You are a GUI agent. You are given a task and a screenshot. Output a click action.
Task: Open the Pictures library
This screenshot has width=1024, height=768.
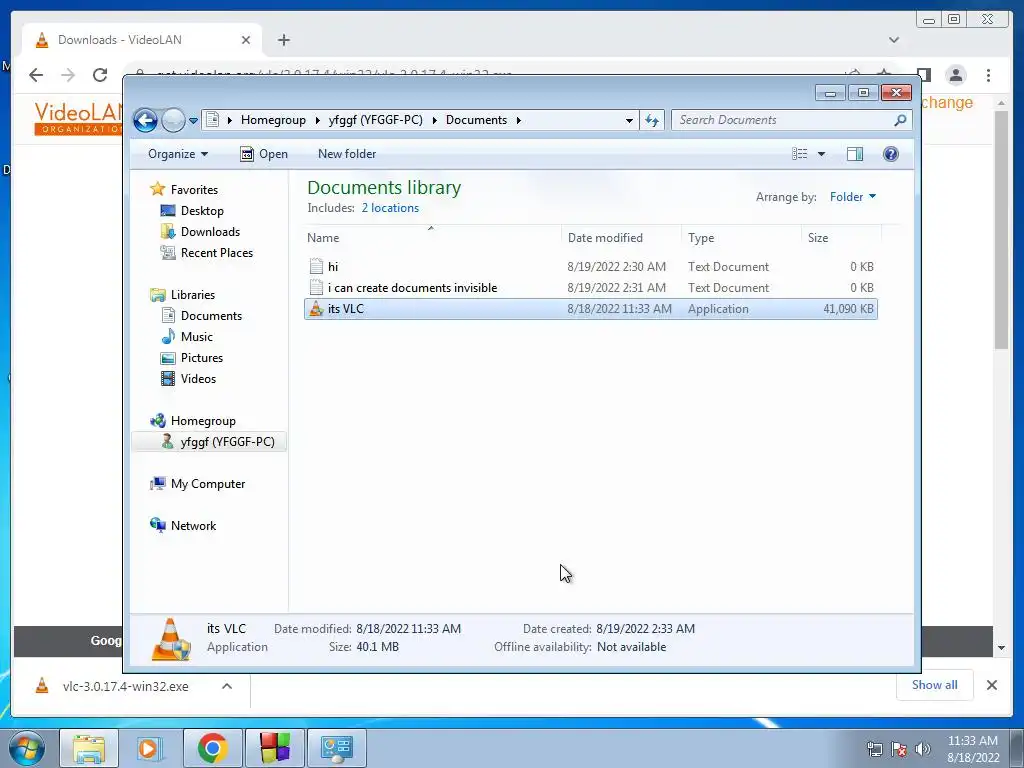(x=202, y=358)
